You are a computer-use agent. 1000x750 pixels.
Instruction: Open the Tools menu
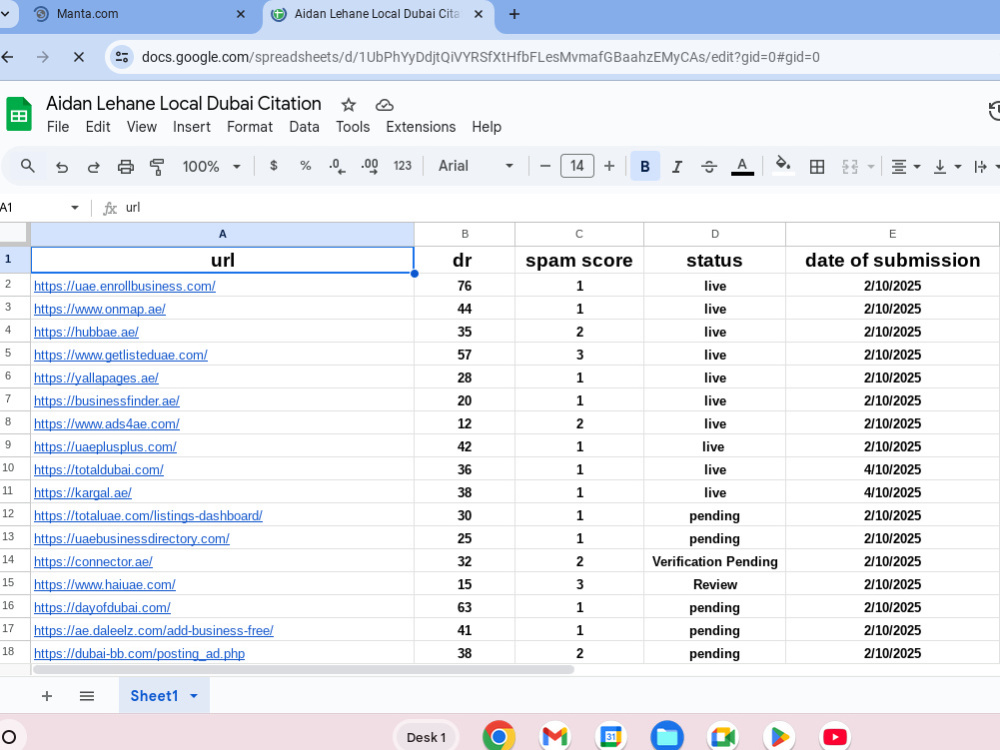coord(353,127)
